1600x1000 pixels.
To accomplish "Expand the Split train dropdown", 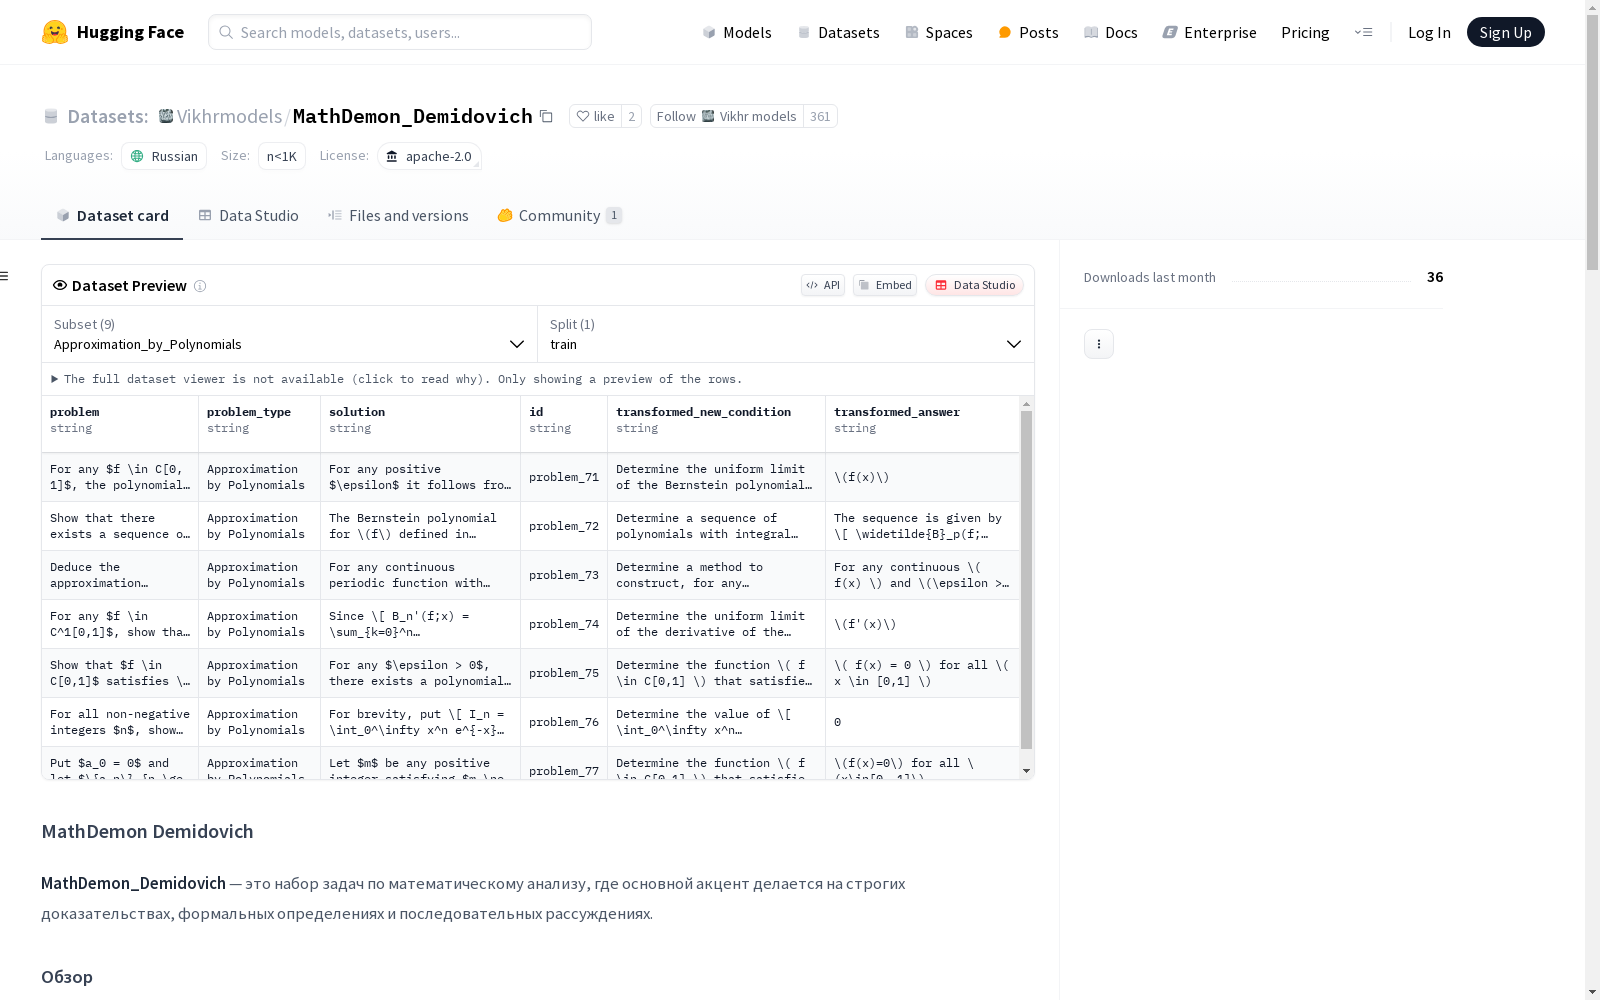I will coord(786,334).
